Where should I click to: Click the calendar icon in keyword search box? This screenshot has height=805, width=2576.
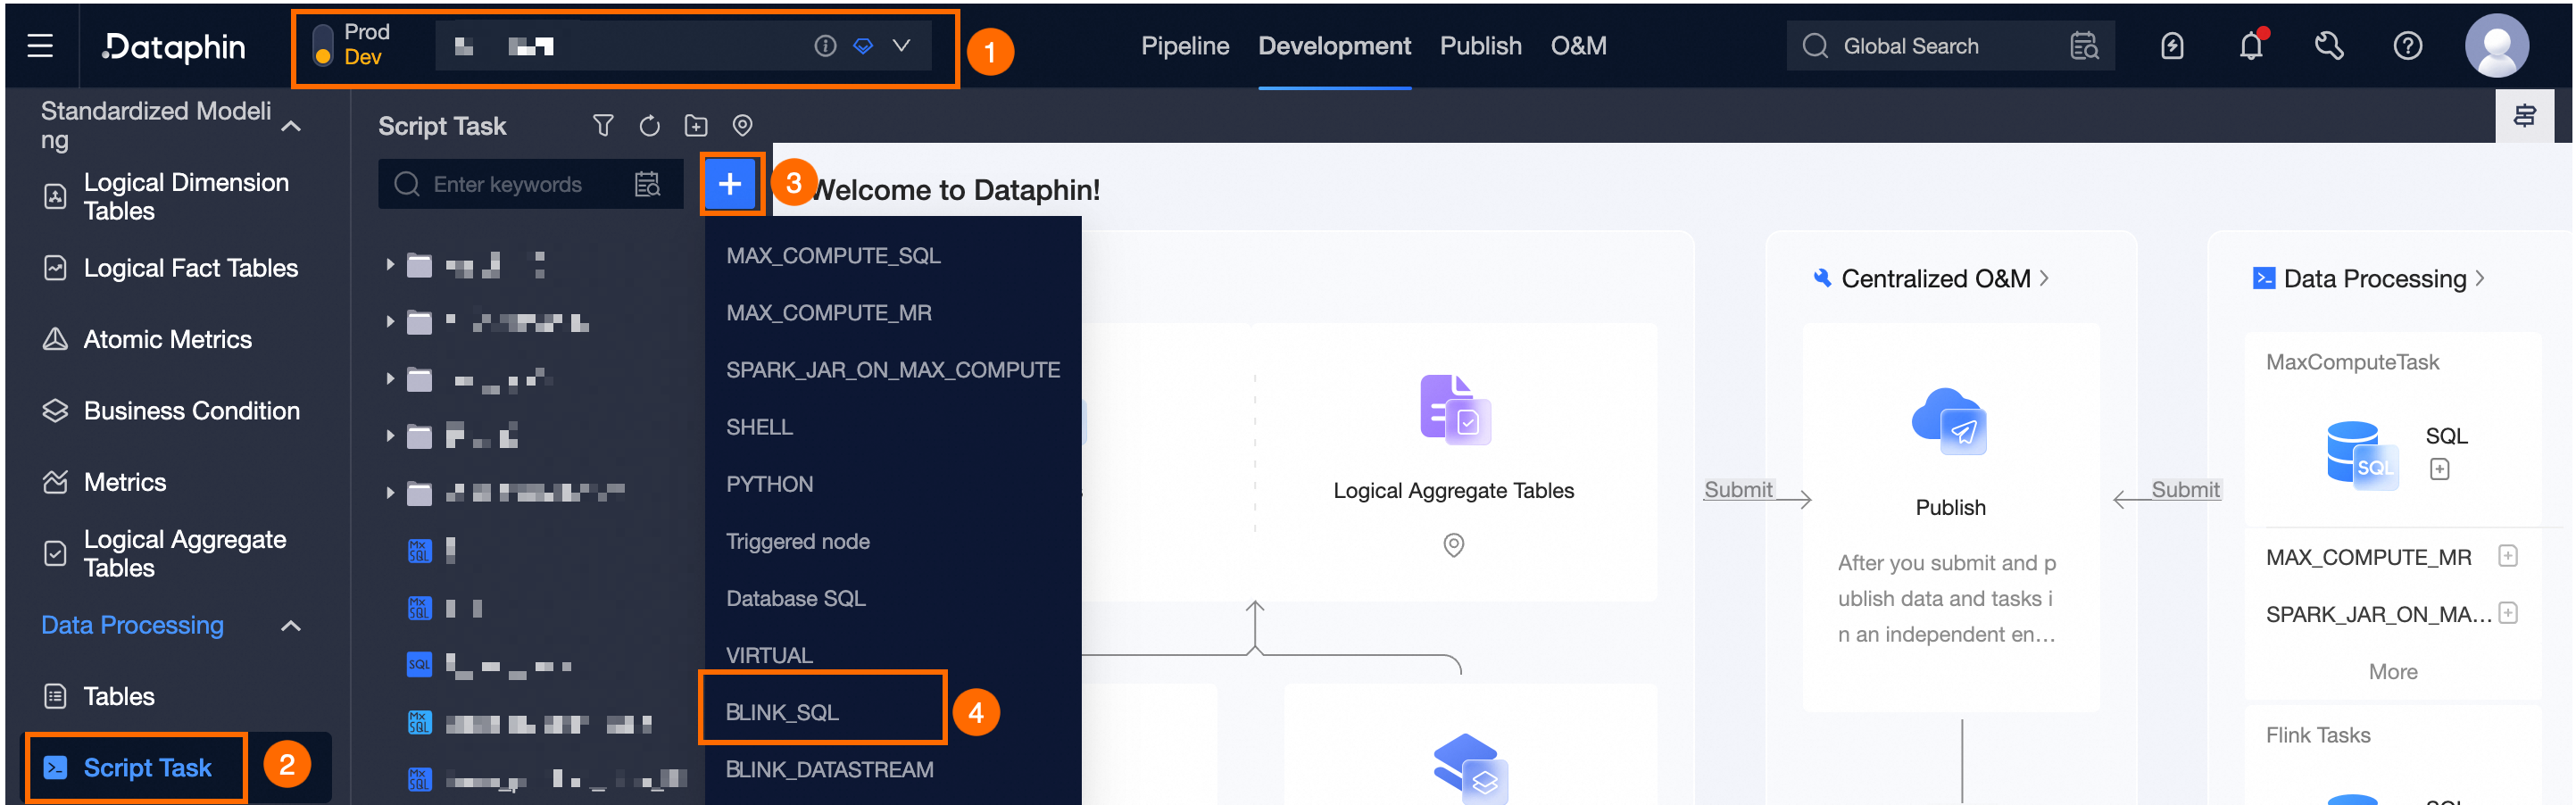pyautogui.click(x=647, y=184)
